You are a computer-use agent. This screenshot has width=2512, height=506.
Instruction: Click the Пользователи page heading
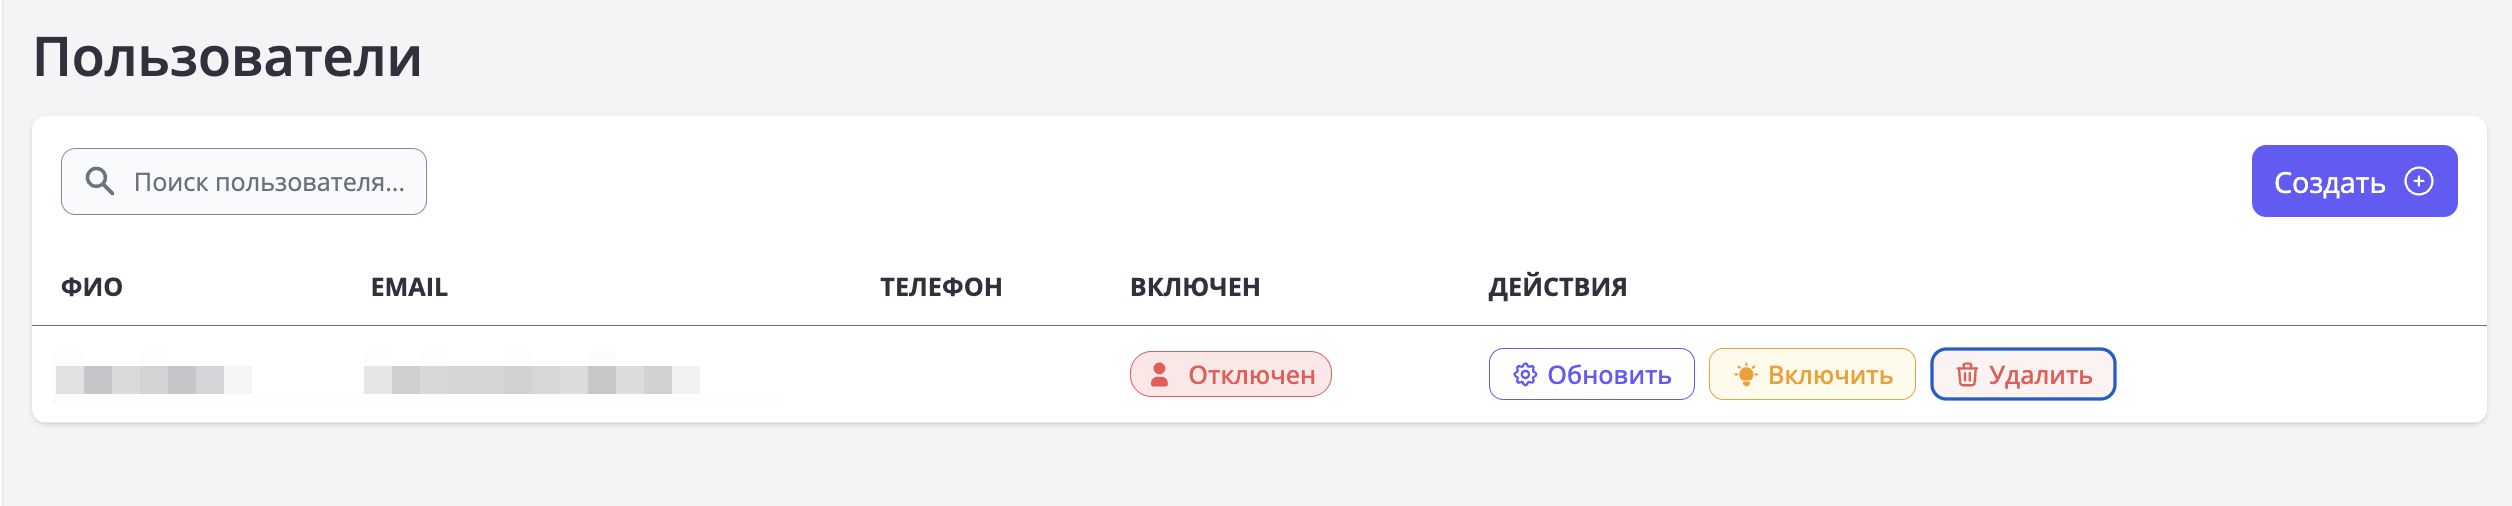pos(228,57)
